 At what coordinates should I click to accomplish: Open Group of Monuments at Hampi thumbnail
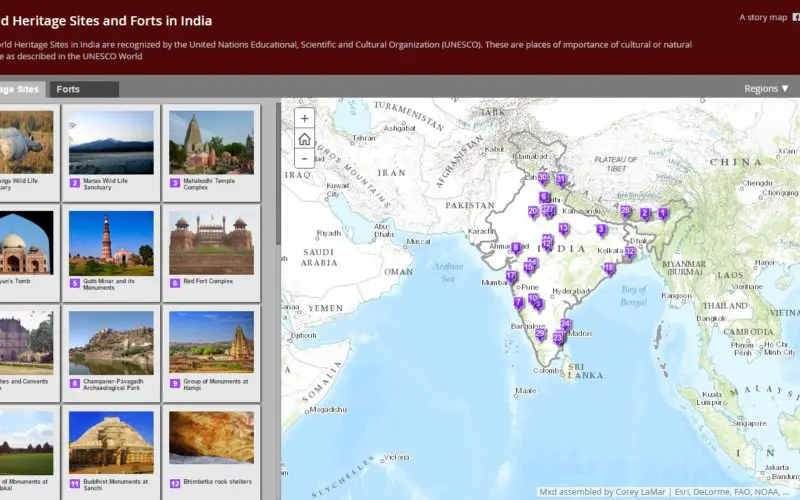pos(211,343)
